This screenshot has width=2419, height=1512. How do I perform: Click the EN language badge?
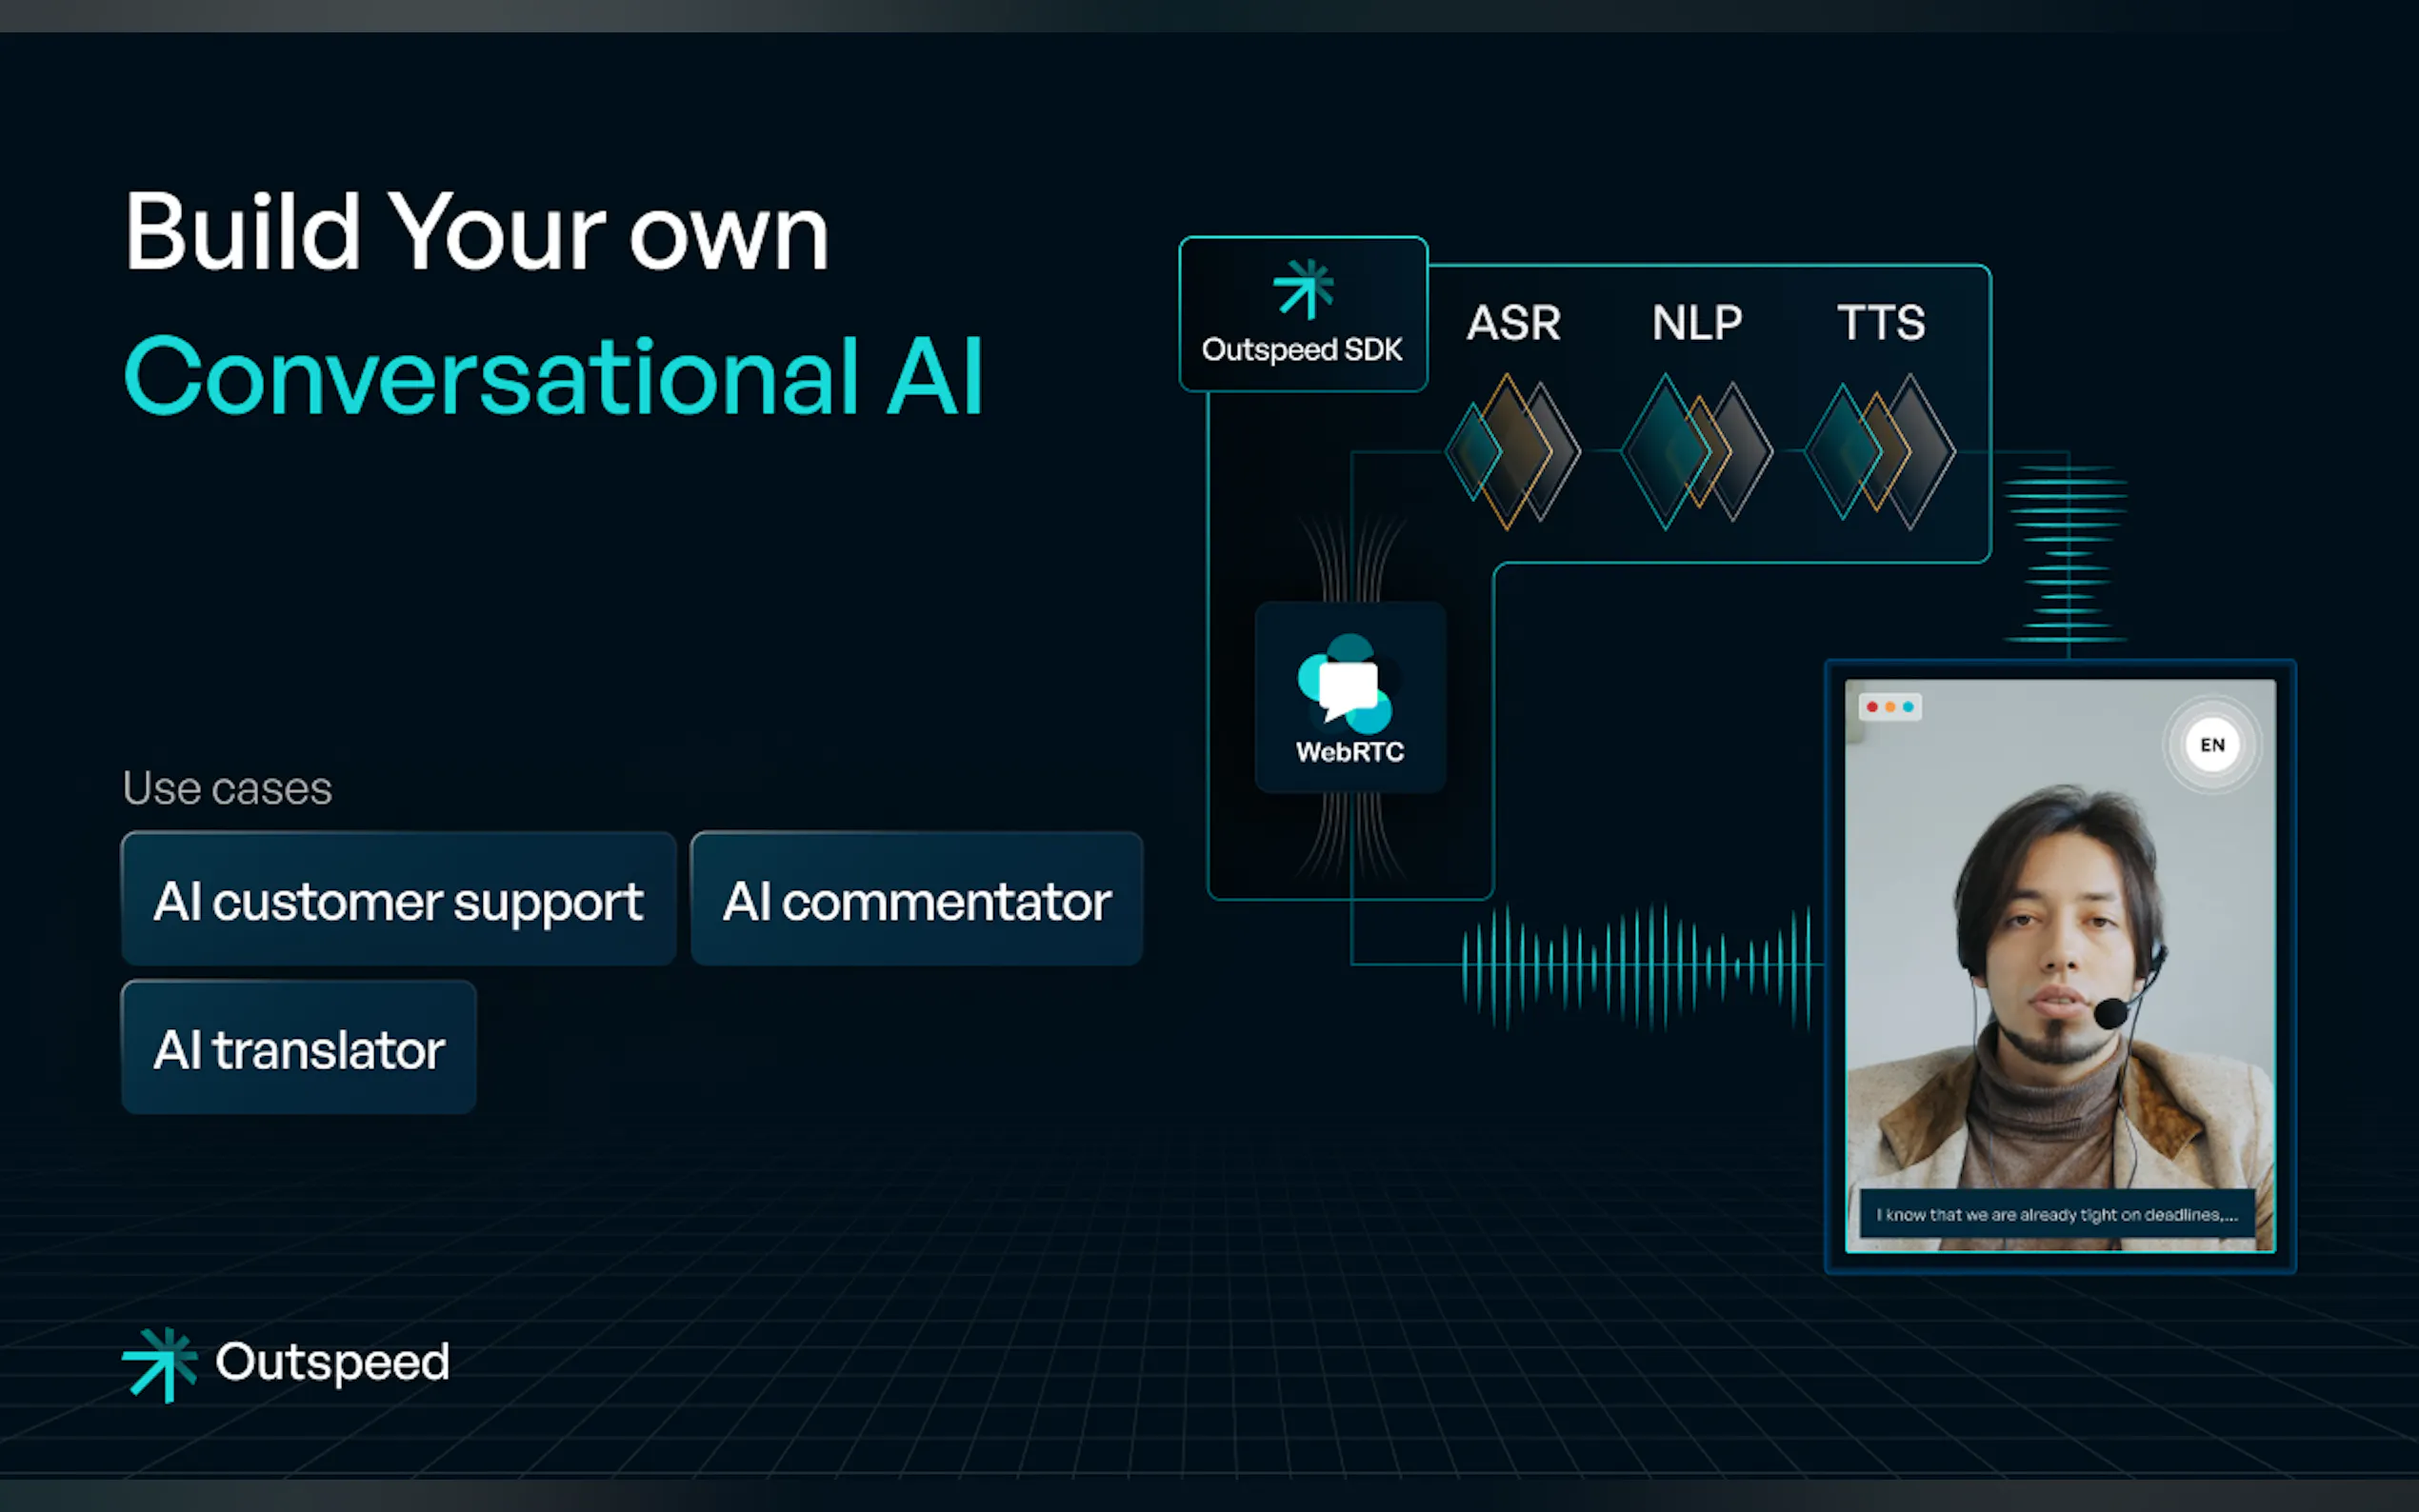tap(2211, 745)
